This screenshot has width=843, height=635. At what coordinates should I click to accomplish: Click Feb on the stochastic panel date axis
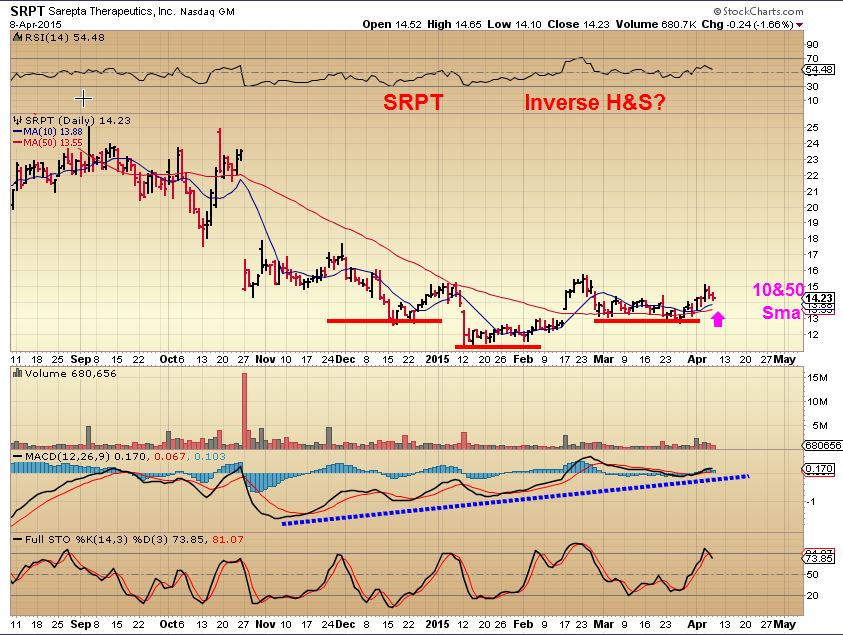tap(523, 625)
